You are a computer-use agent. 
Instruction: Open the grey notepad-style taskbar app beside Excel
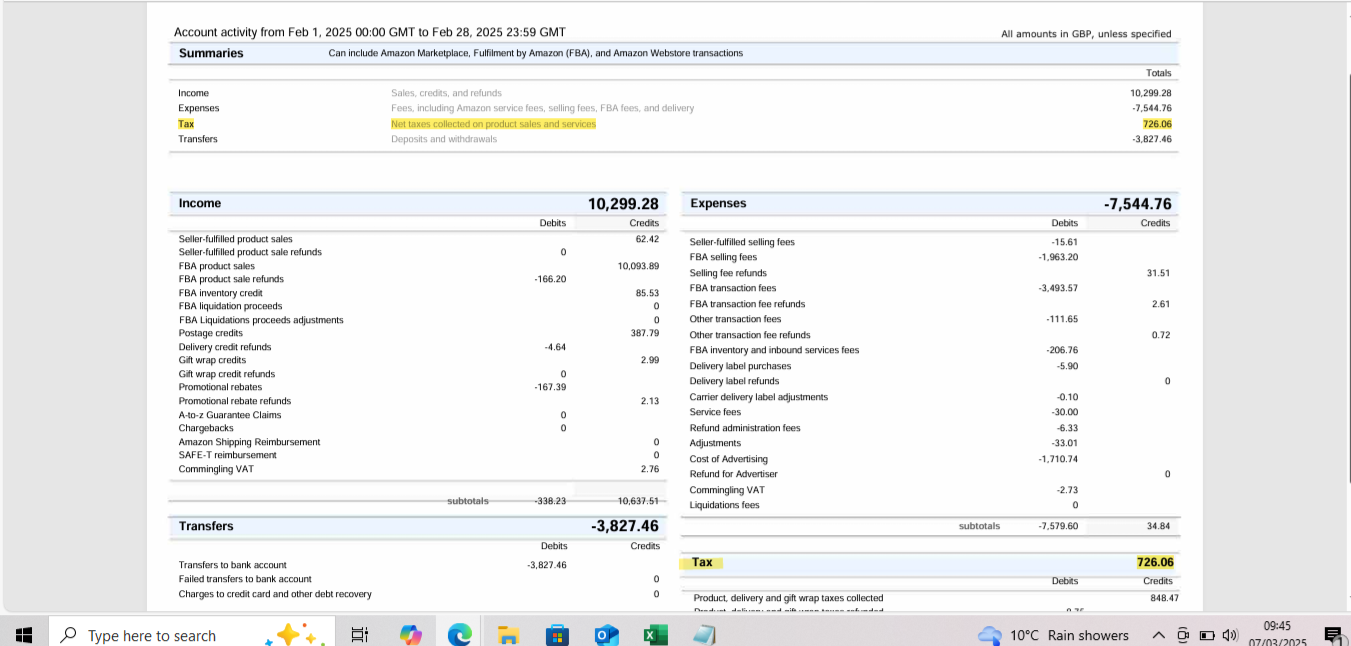click(x=704, y=635)
